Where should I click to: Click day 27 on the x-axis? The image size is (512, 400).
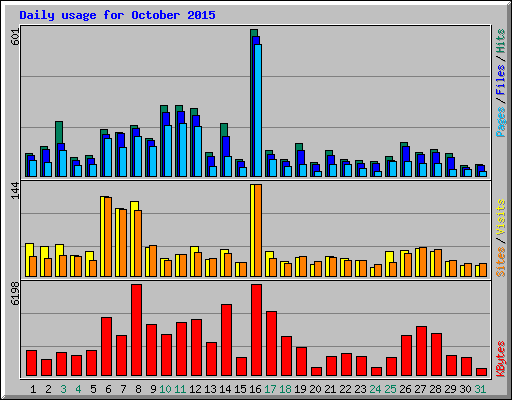pos(420,389)
